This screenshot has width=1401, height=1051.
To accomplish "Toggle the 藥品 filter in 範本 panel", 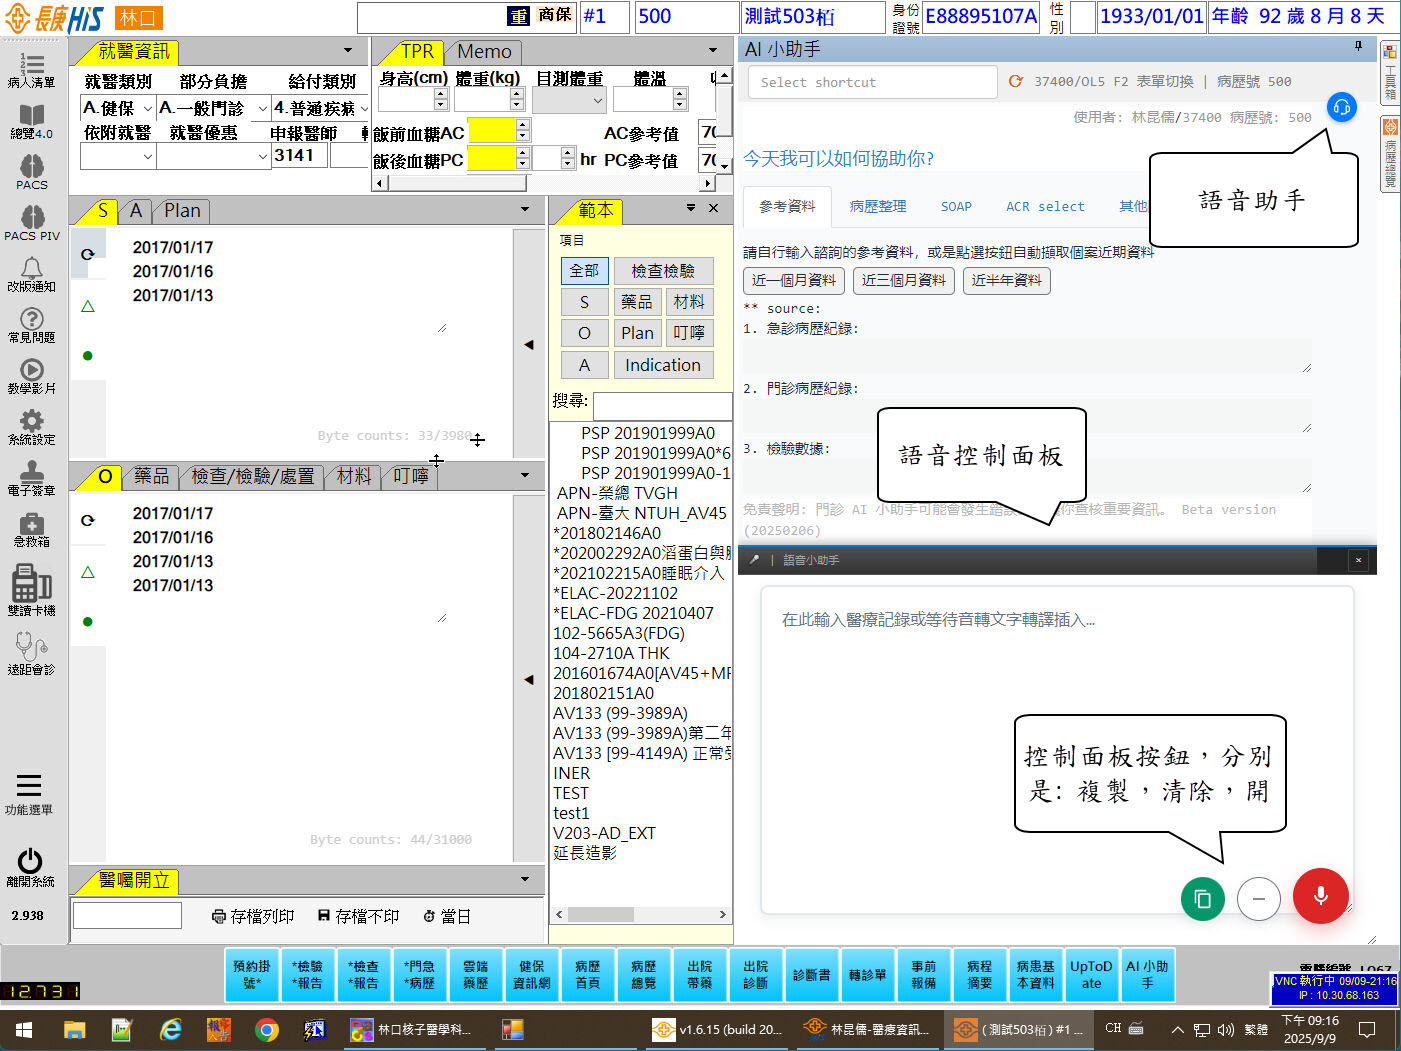I will (636, 302).
